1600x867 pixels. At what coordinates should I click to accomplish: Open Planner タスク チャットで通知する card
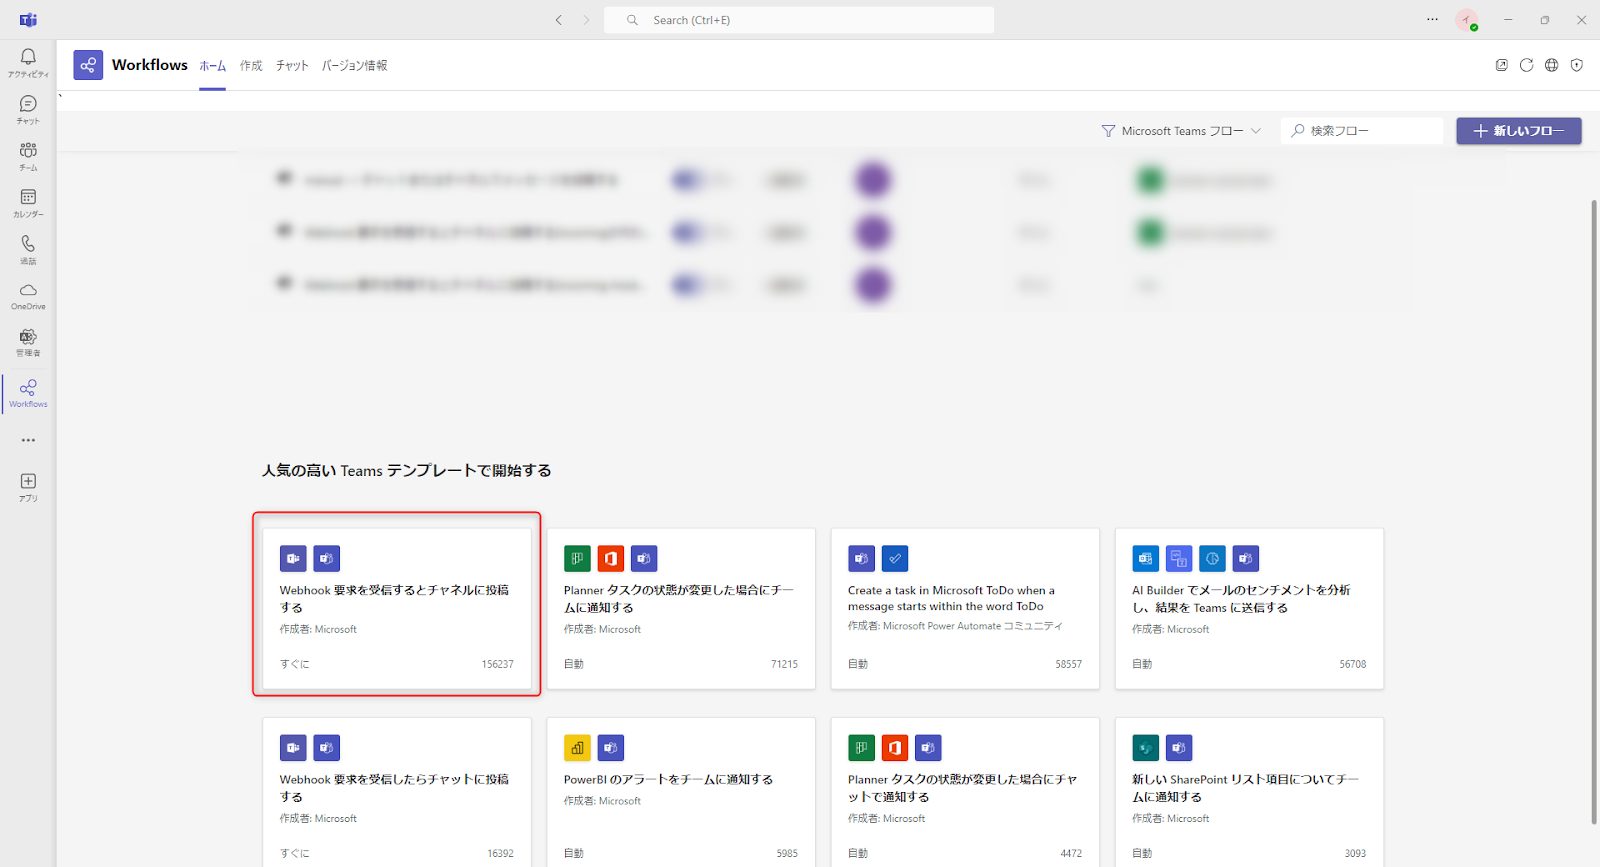coord(965,792)
